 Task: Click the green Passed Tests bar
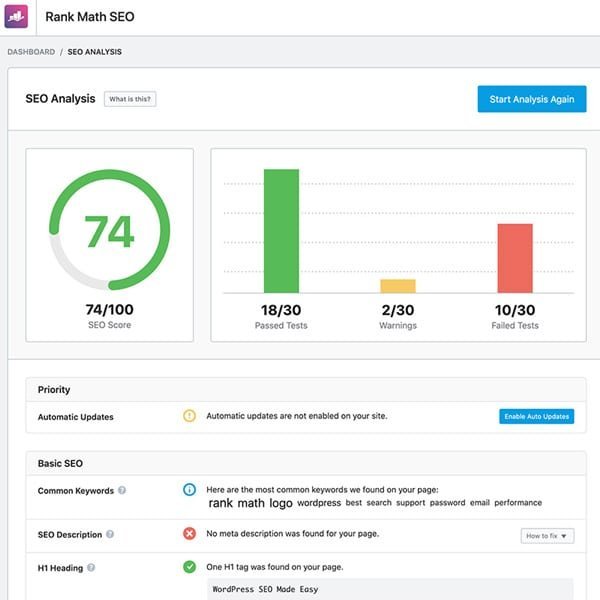tap(281, 231)
